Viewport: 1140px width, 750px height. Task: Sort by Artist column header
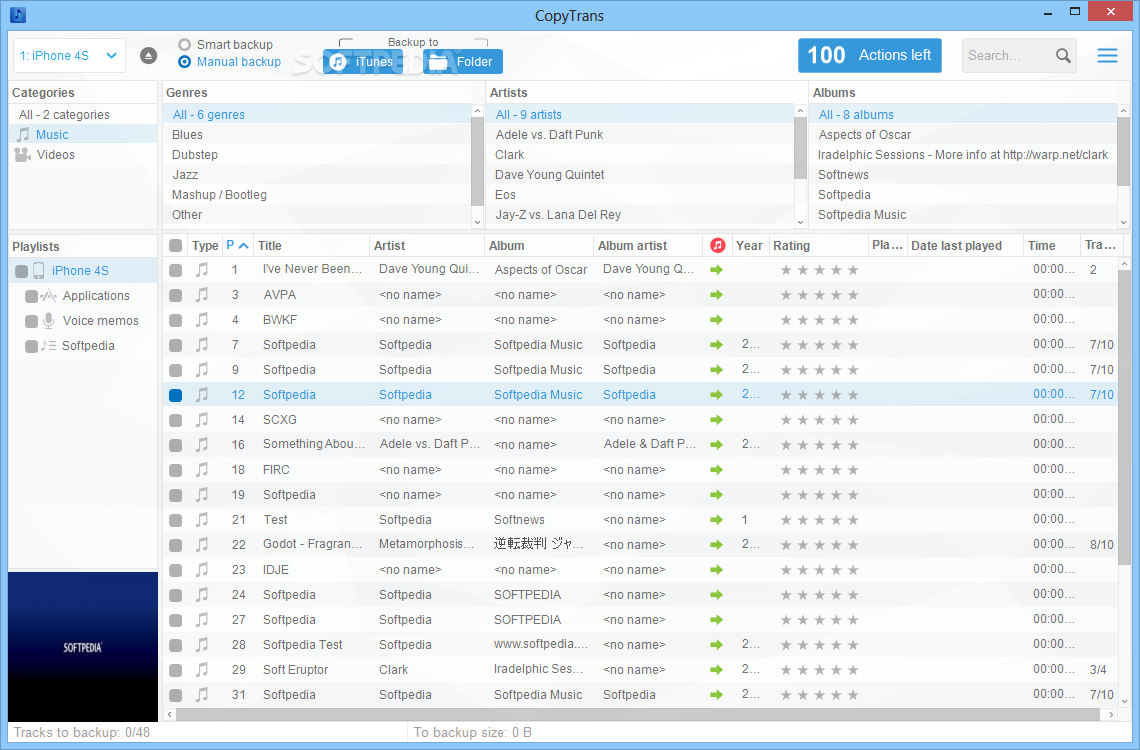(x=427, y=246)
